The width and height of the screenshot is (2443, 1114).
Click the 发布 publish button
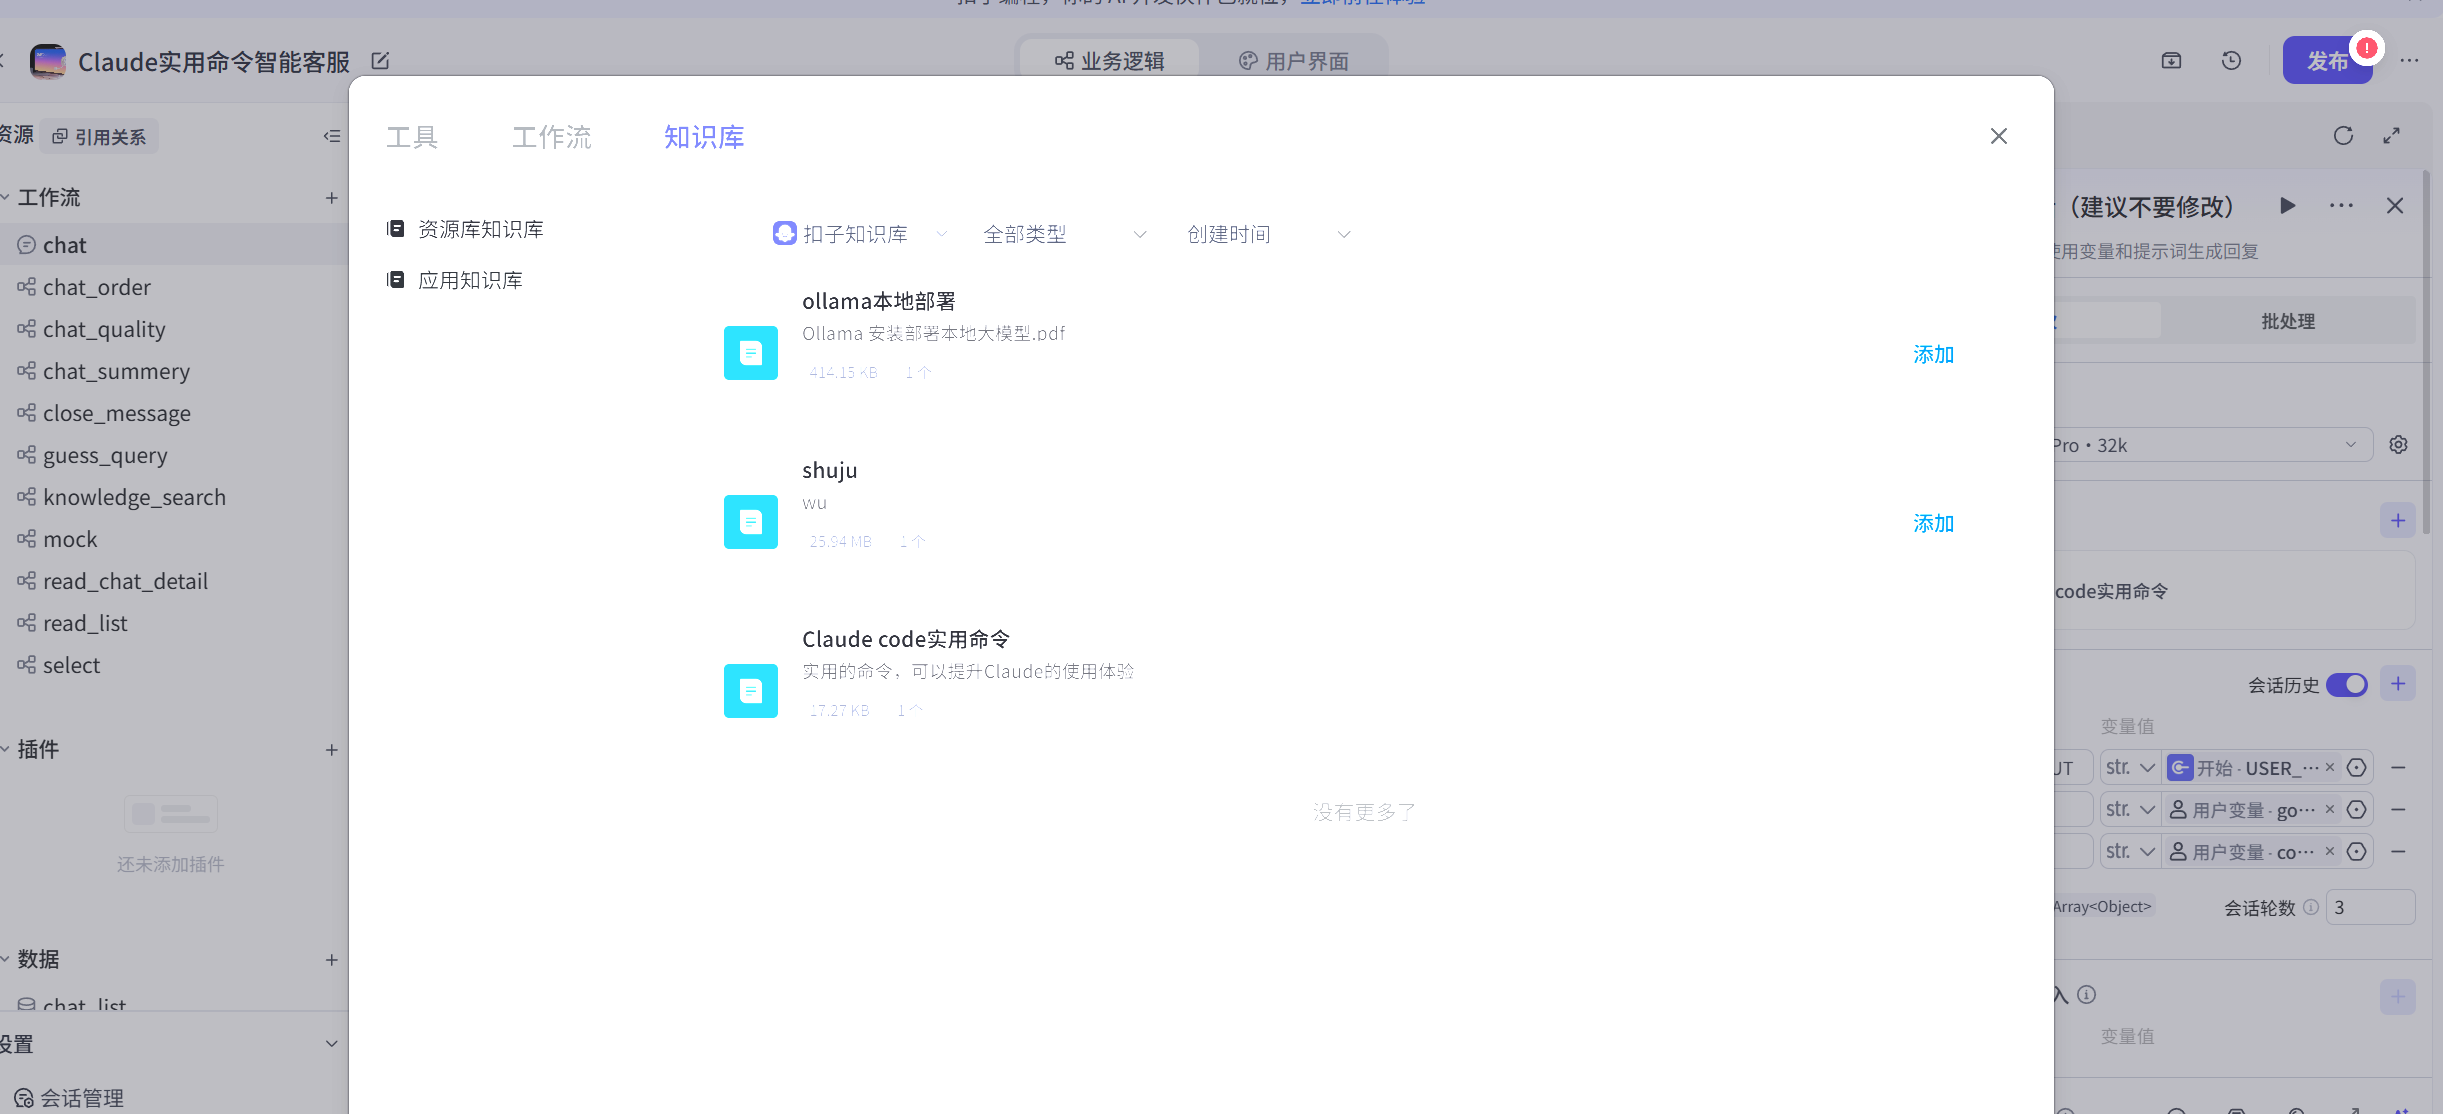click(2327, 61)
